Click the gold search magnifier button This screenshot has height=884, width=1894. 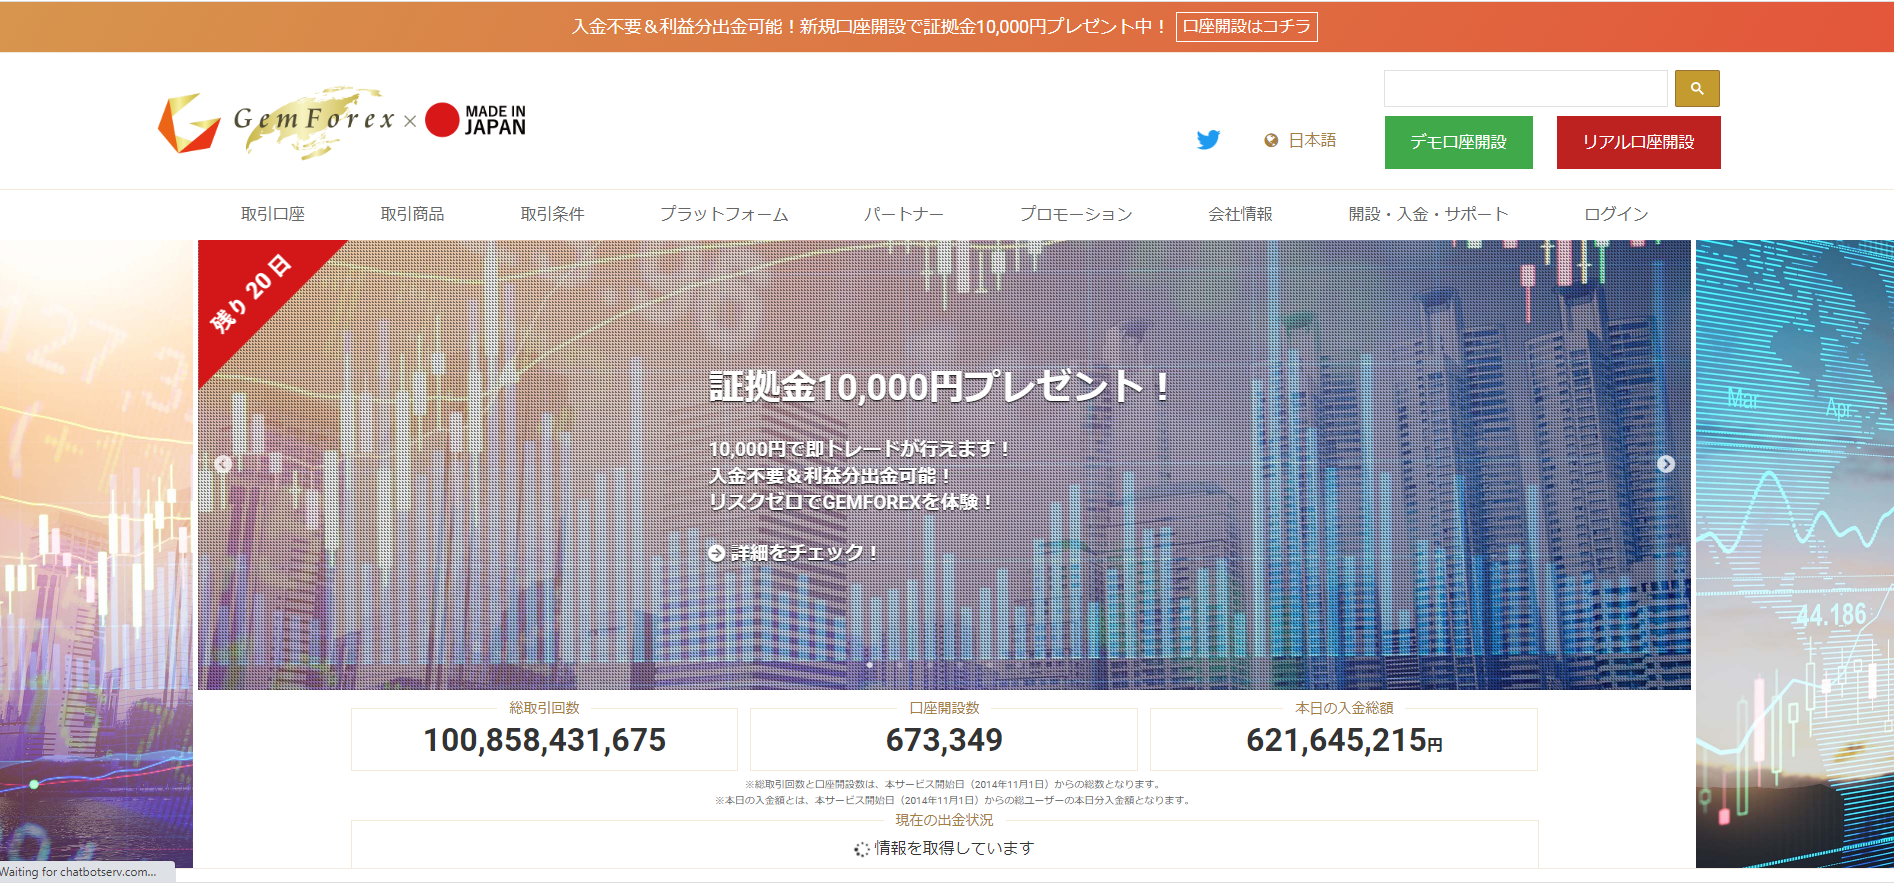click(x=1697, y=89)
